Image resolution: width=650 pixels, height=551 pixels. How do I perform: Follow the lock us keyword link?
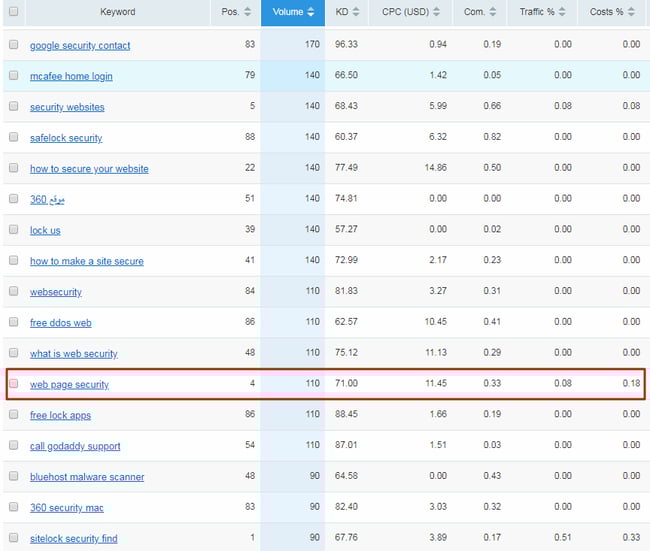click(x=45, y=231)
